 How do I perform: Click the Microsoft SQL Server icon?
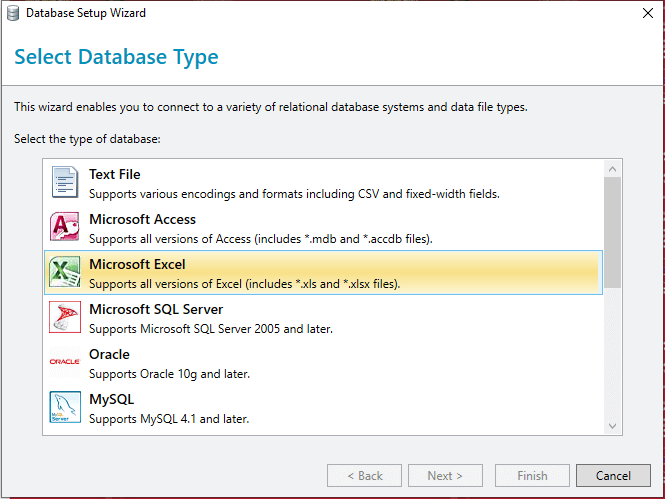pyautogui.click(x=65, y=317)
